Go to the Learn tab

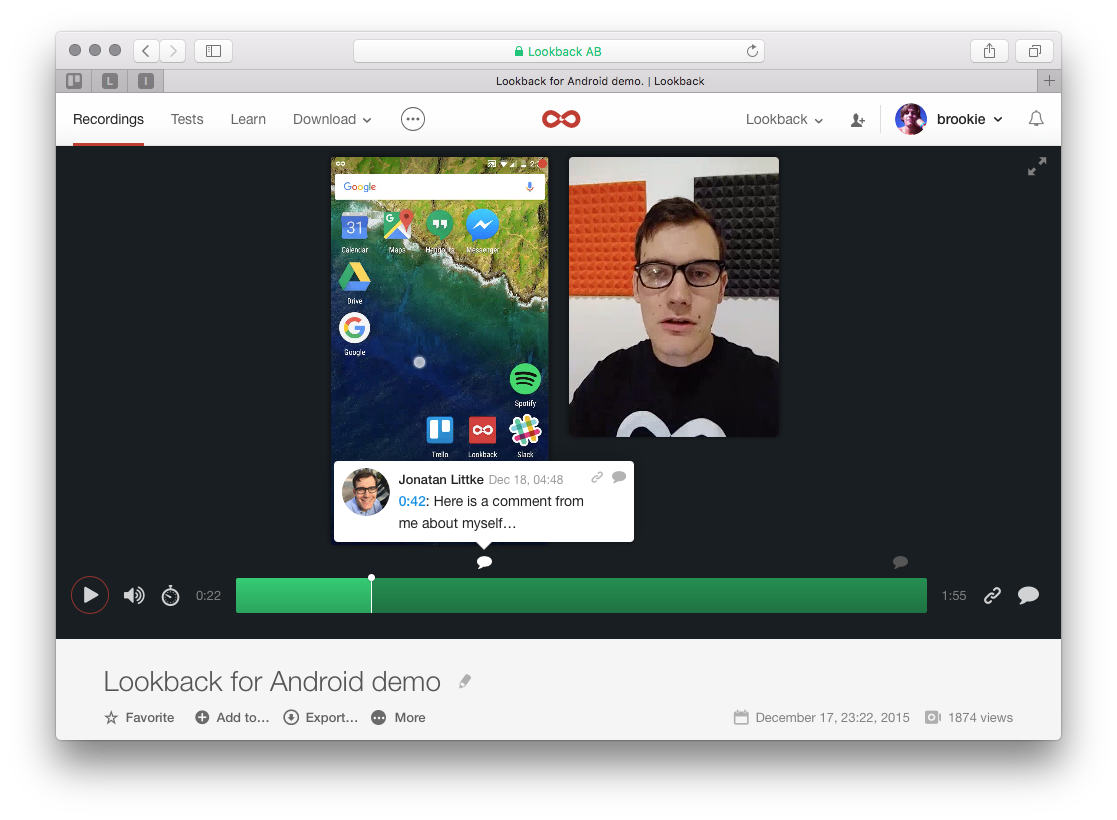tap(248, 119)
